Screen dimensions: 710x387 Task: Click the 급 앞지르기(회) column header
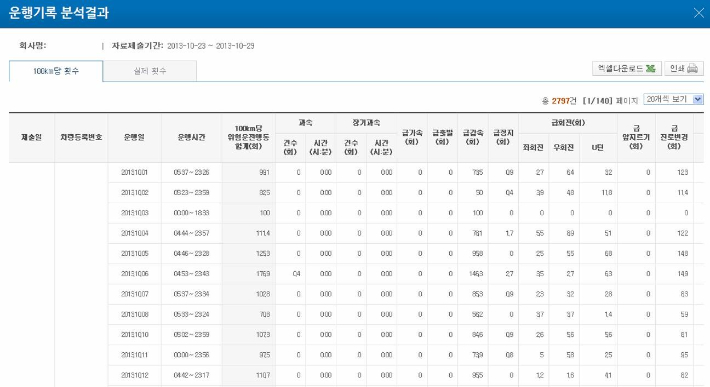coord(636,137)
